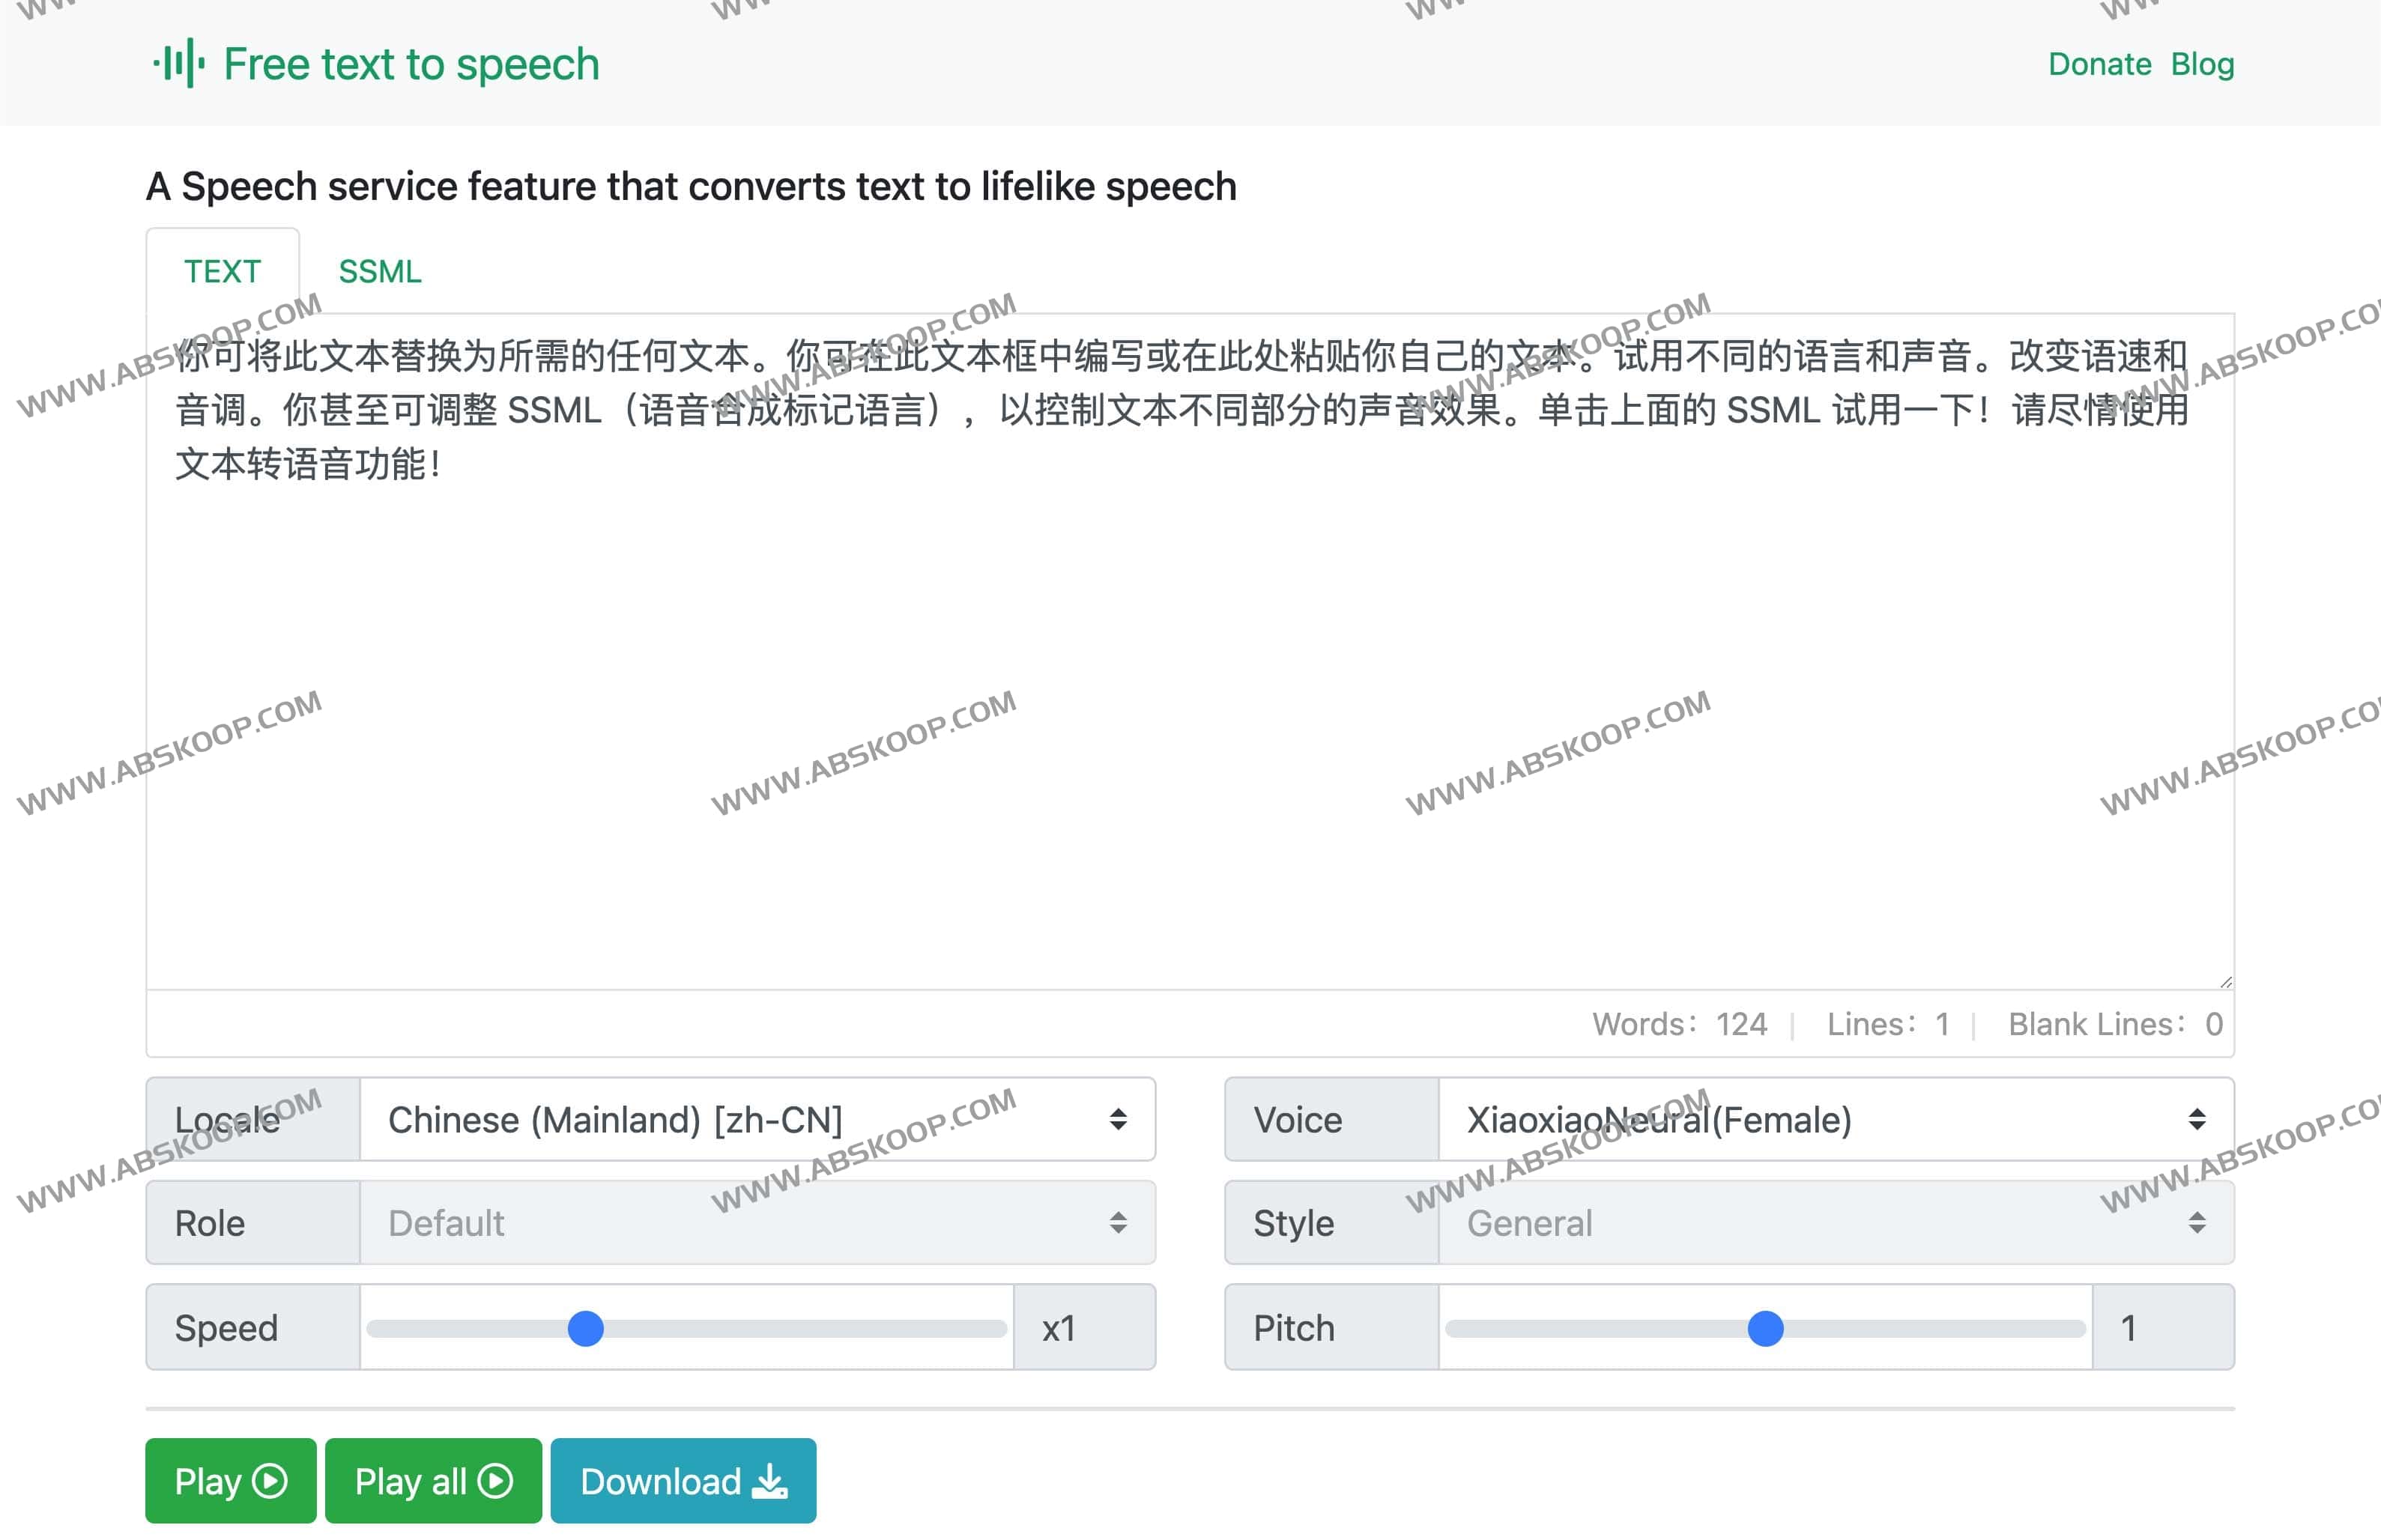Click the download arrow icon on Download button
Image resolution: width=2381 pixels, height=1540 pixels.
pos(768,1481)
